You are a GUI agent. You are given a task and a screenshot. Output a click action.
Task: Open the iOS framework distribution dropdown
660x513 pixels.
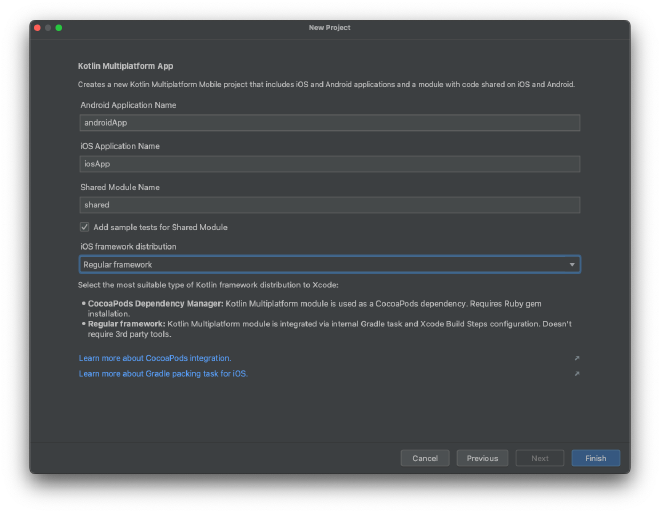pos(330,265)
